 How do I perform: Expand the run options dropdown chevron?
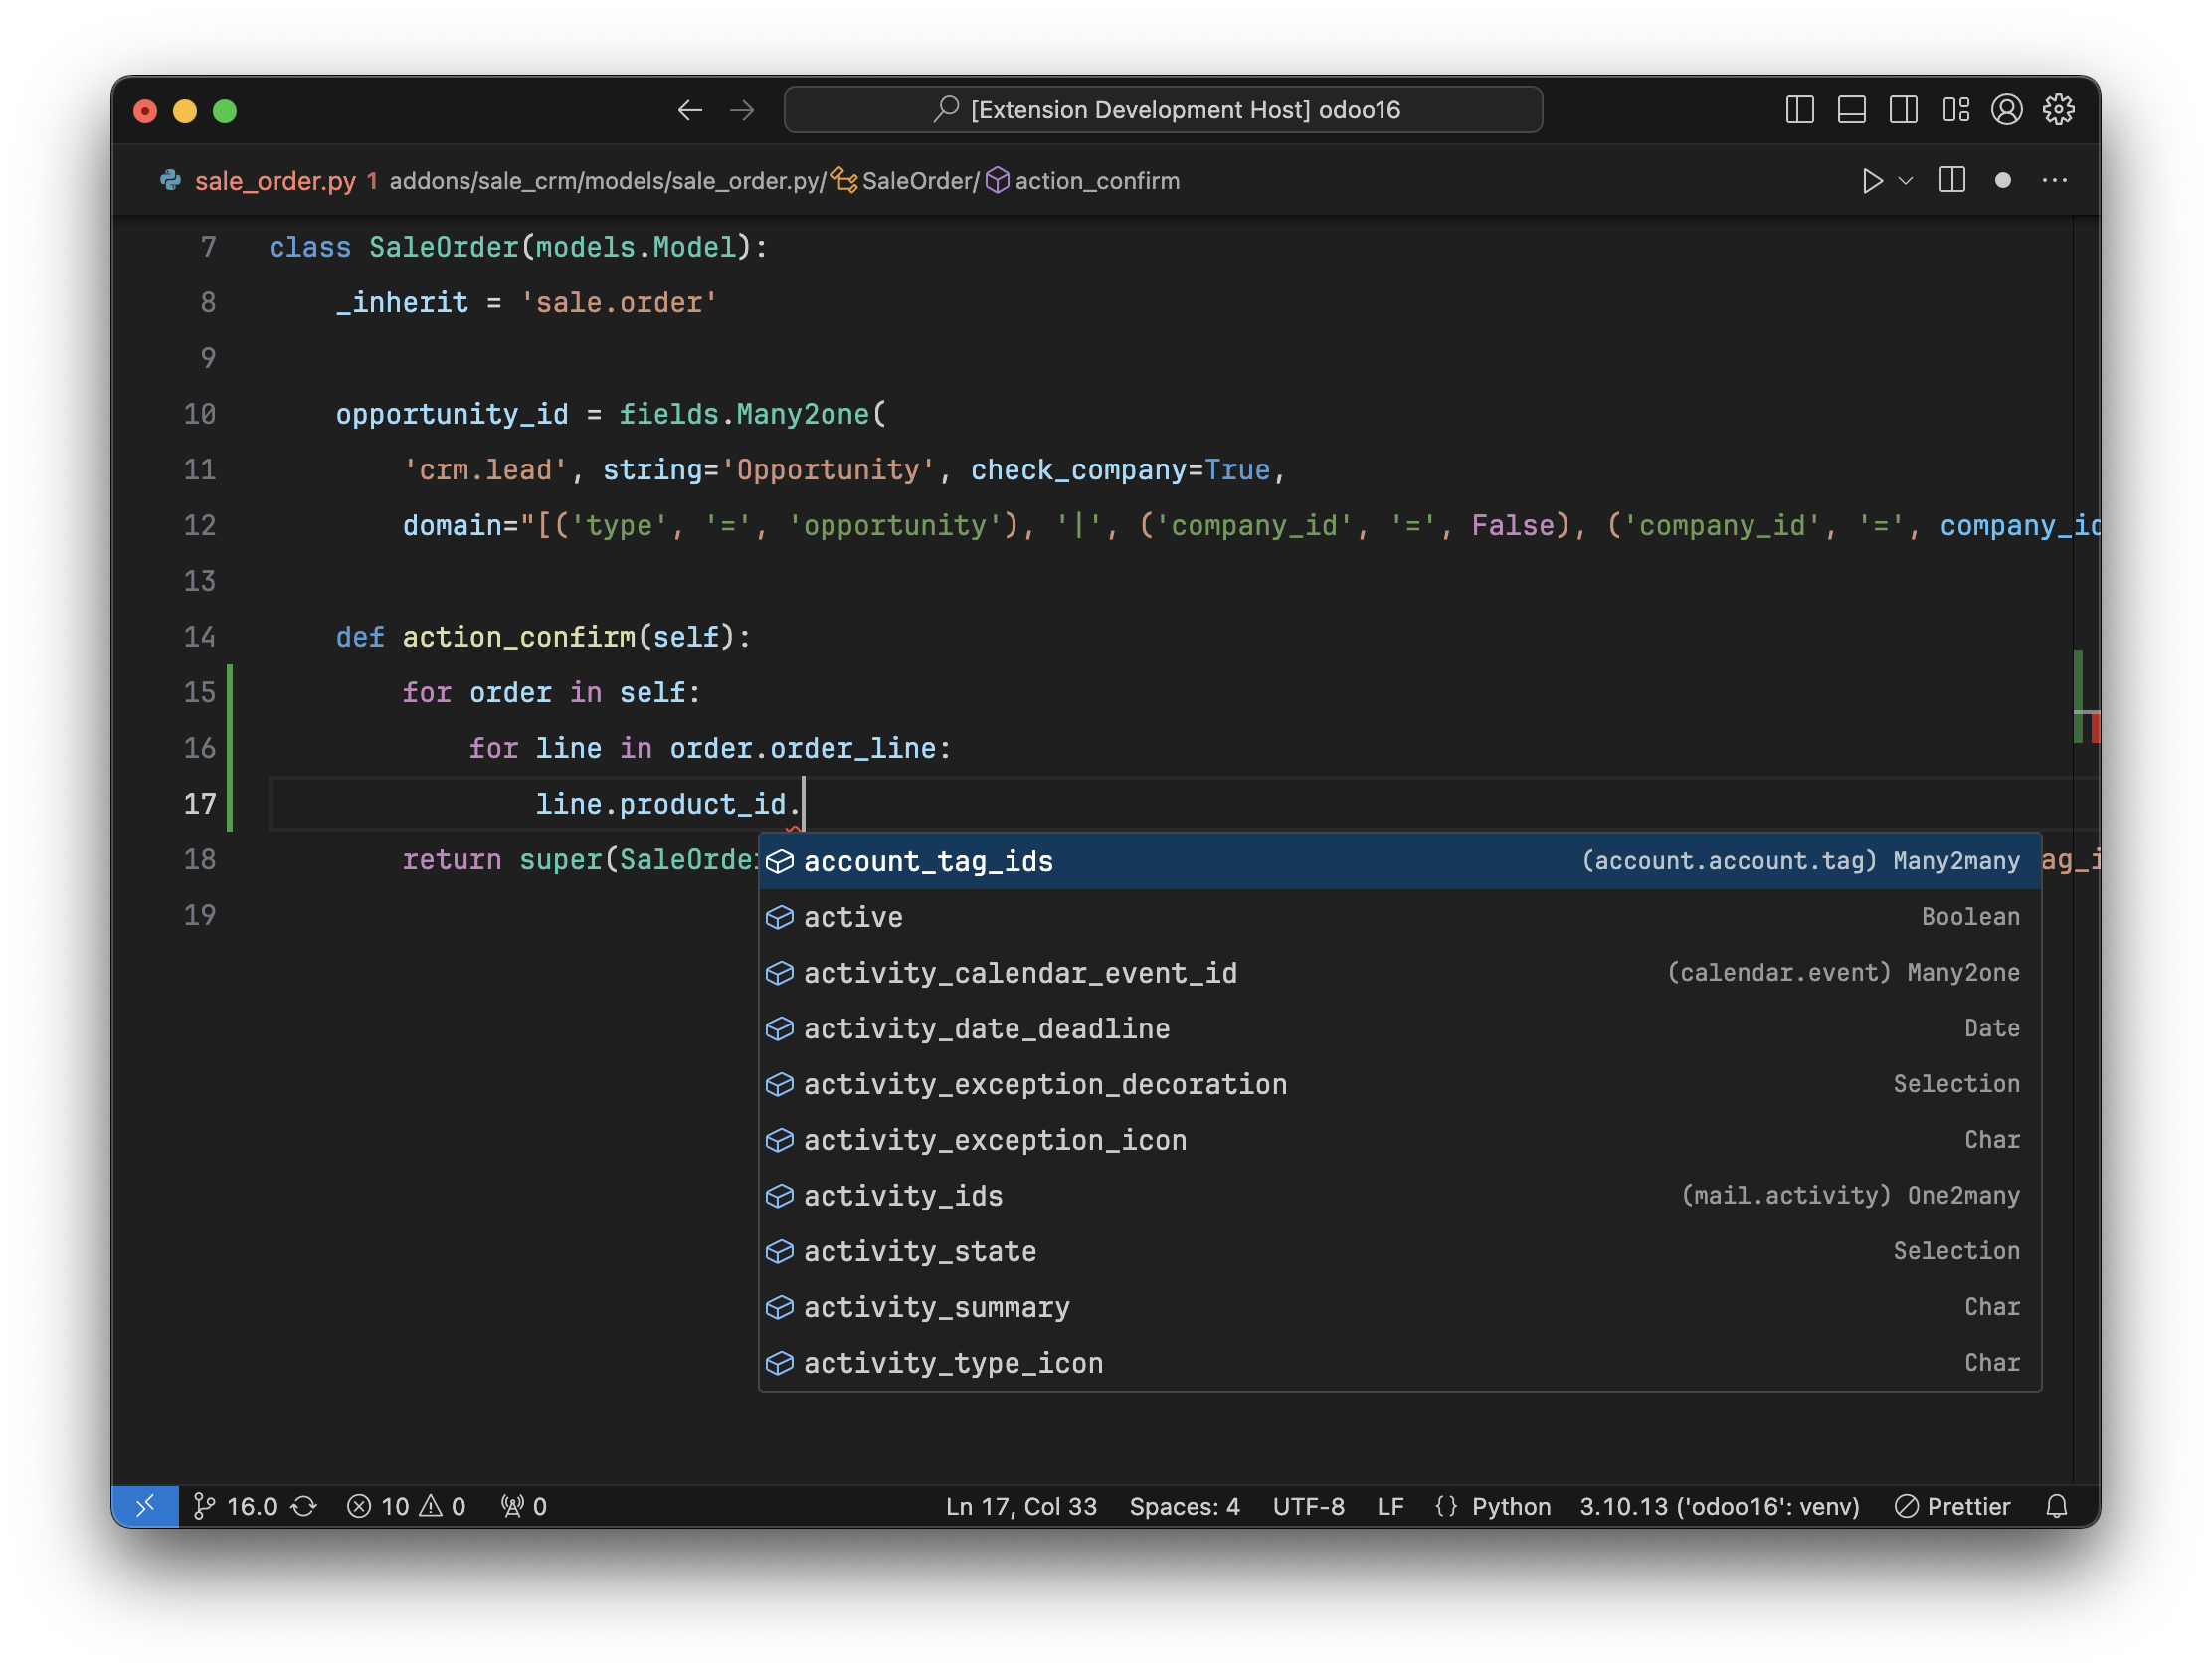[1906, 181]
